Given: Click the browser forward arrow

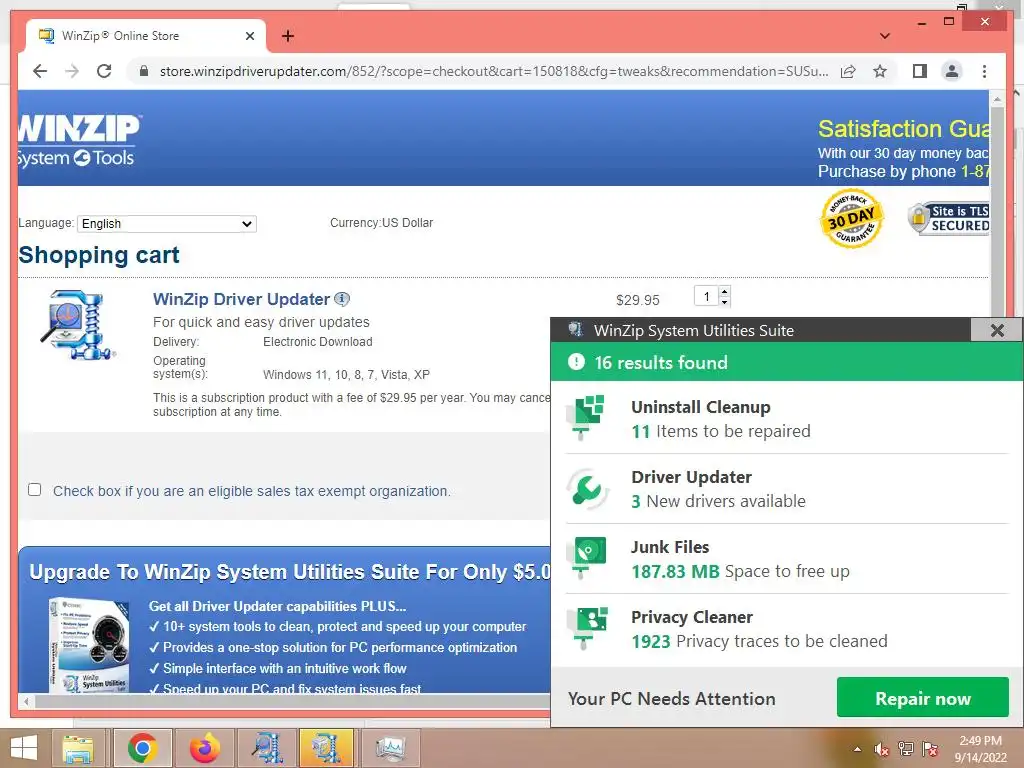Looking at the screenshot, I should point(72,71).
